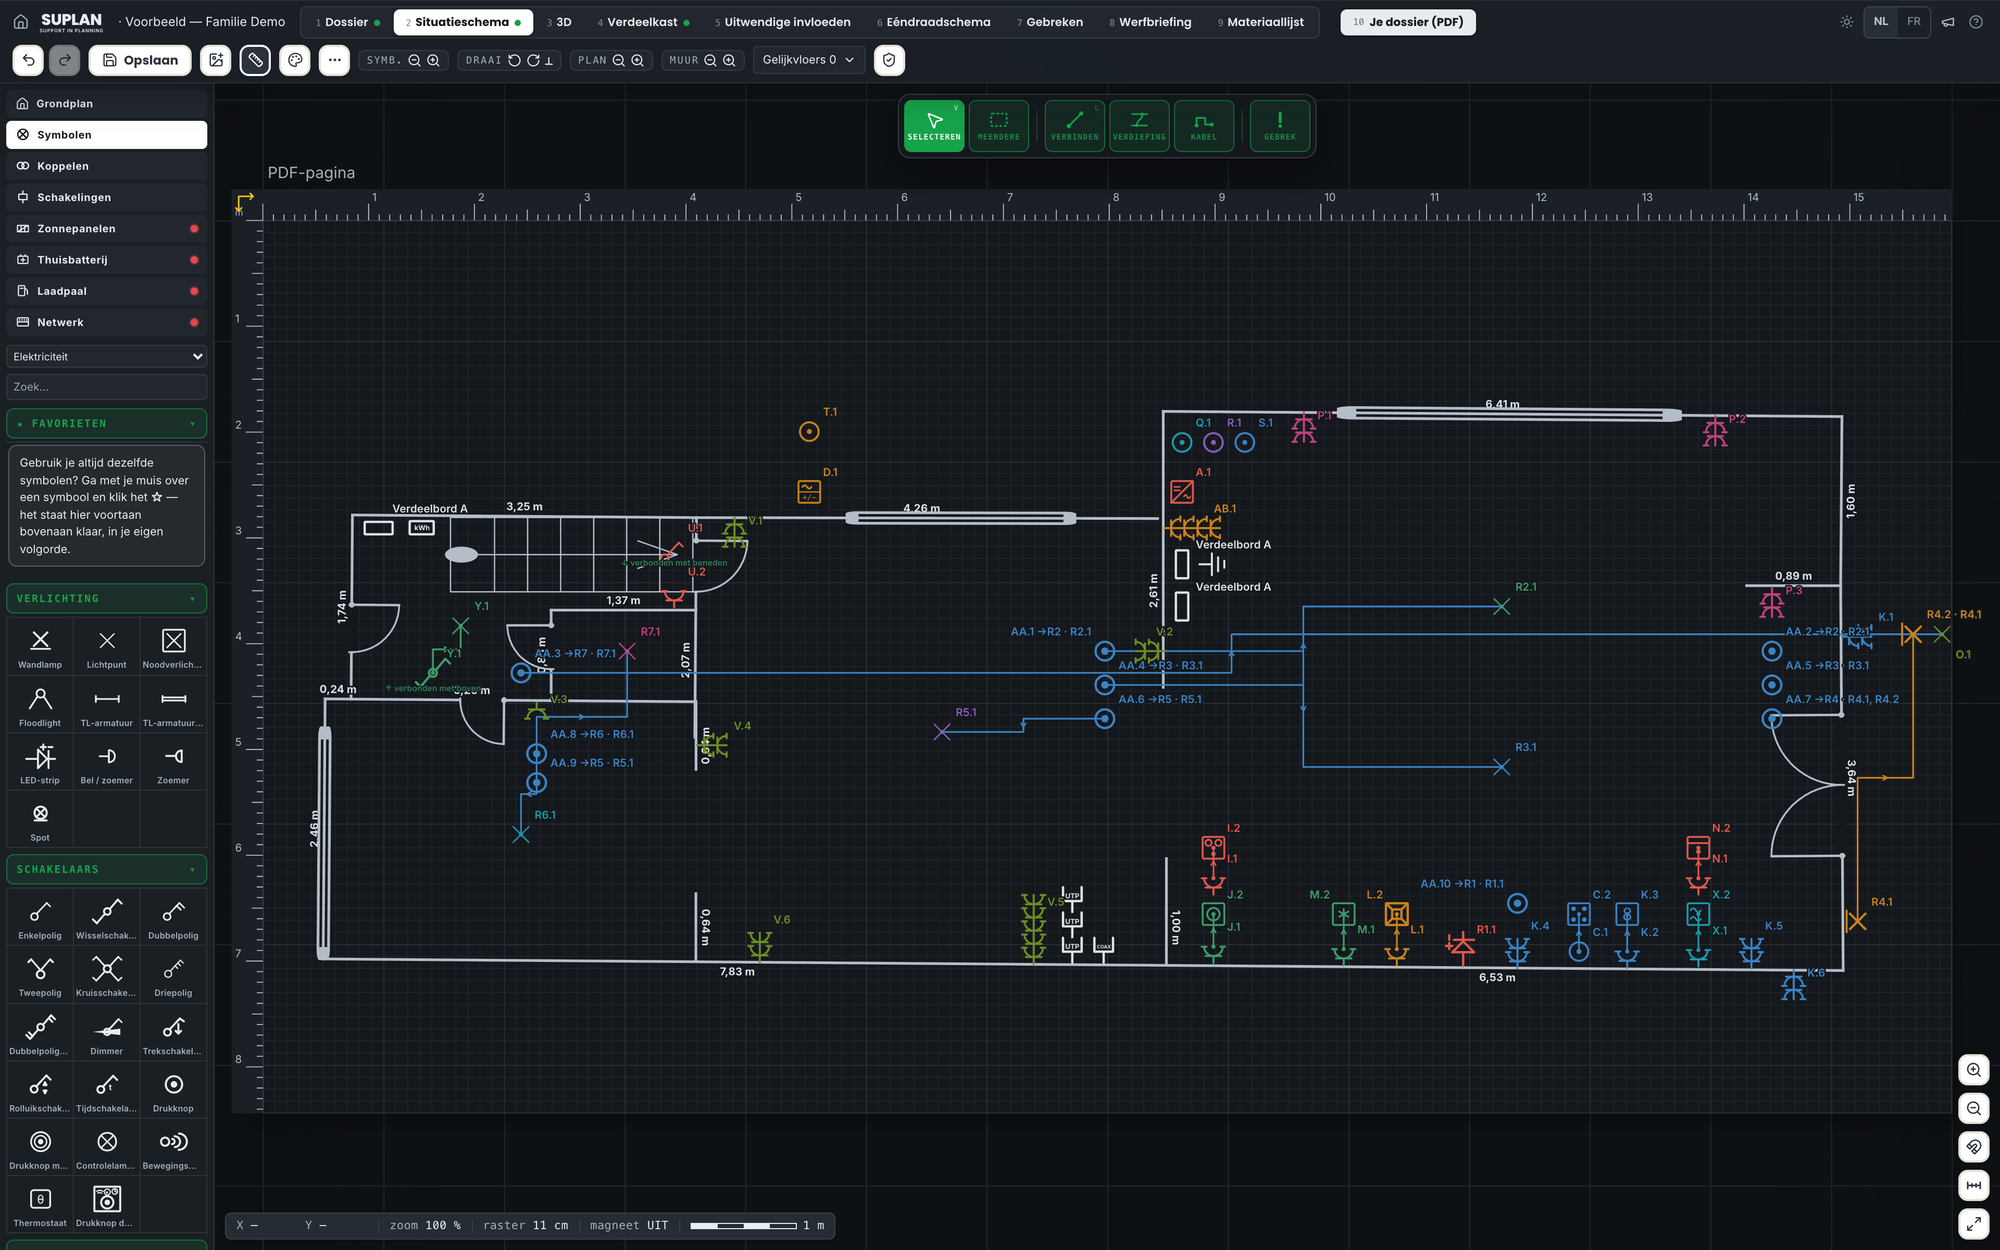
Task: Click the redo arrow button
Action: (65, 60)
